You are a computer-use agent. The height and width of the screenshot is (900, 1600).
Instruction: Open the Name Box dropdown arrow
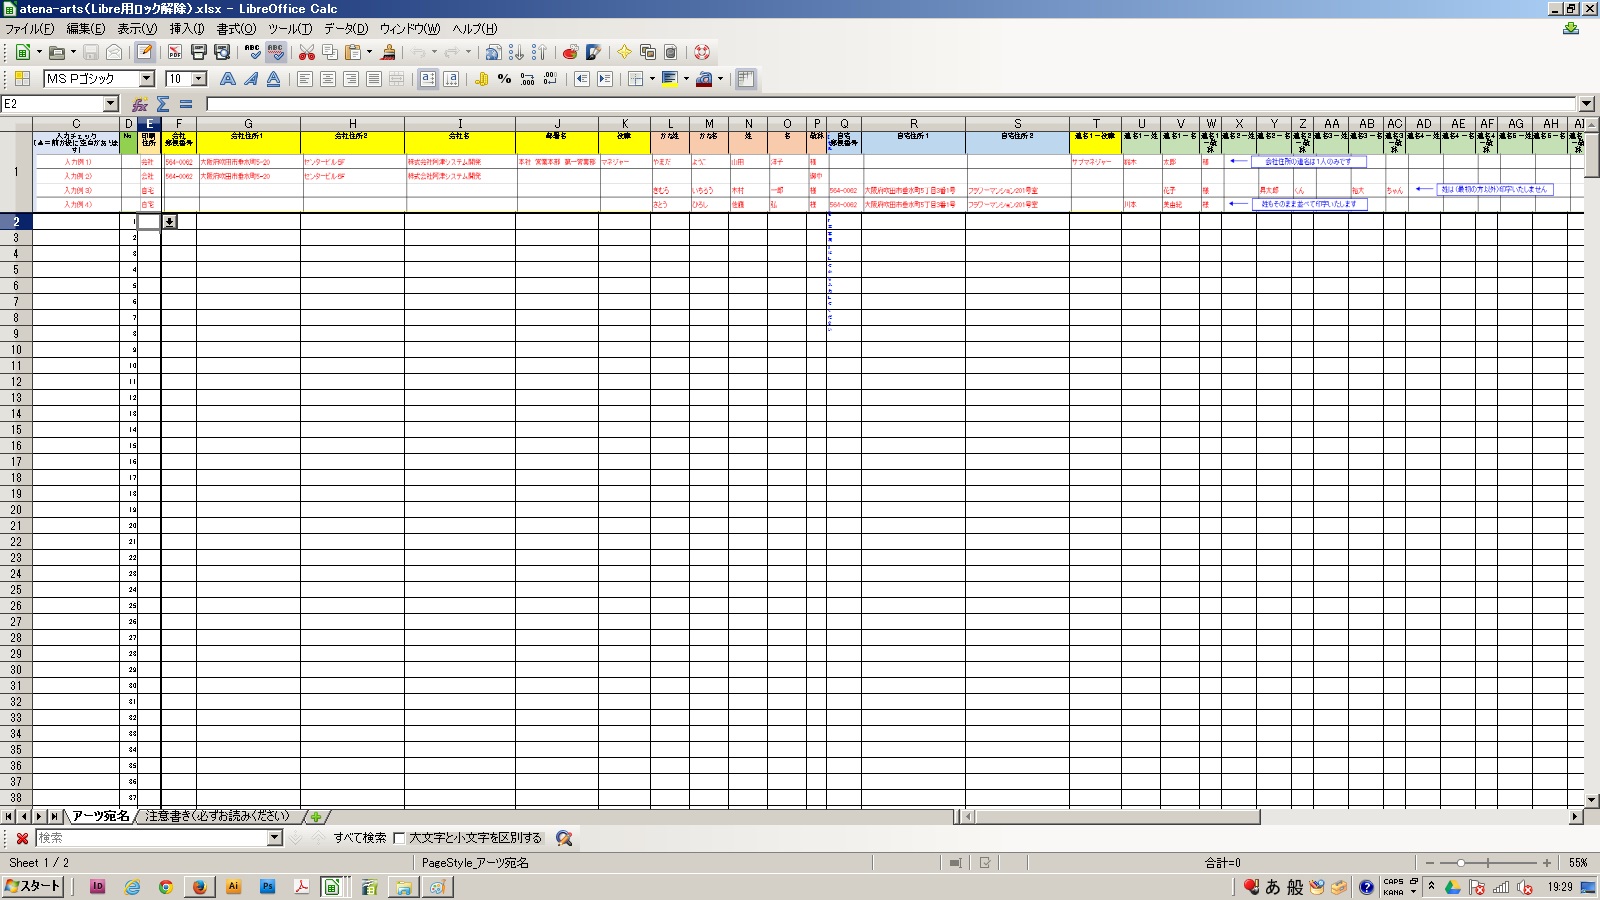pos(111,104)
